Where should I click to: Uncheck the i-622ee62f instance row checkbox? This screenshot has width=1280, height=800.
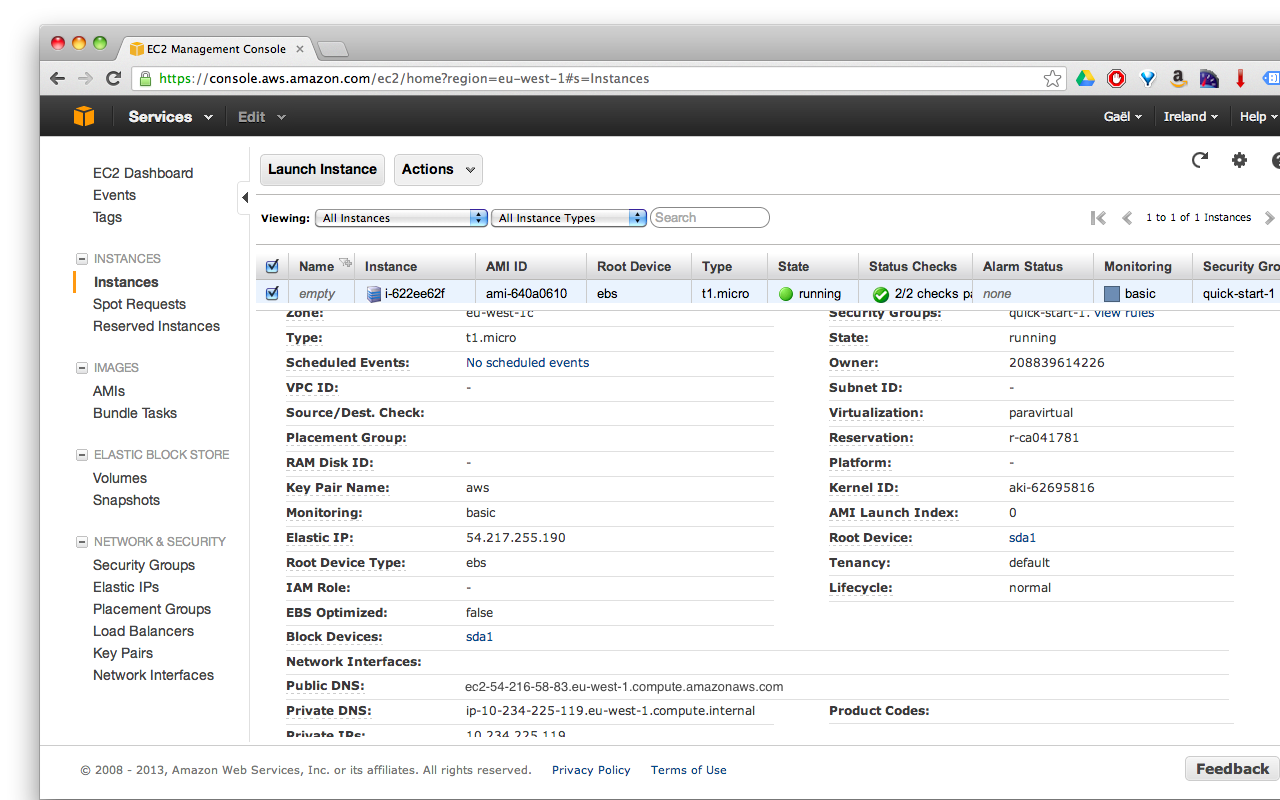pos(271,293)
